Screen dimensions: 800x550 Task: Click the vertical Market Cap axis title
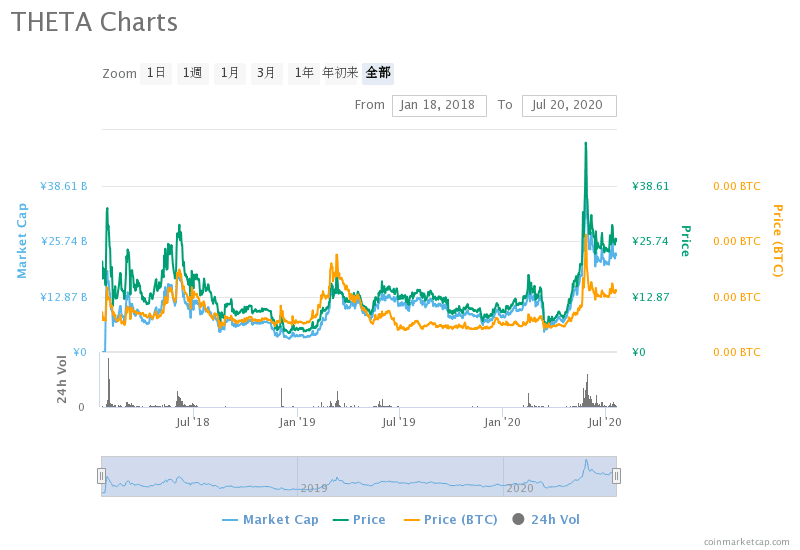[22, 241]
